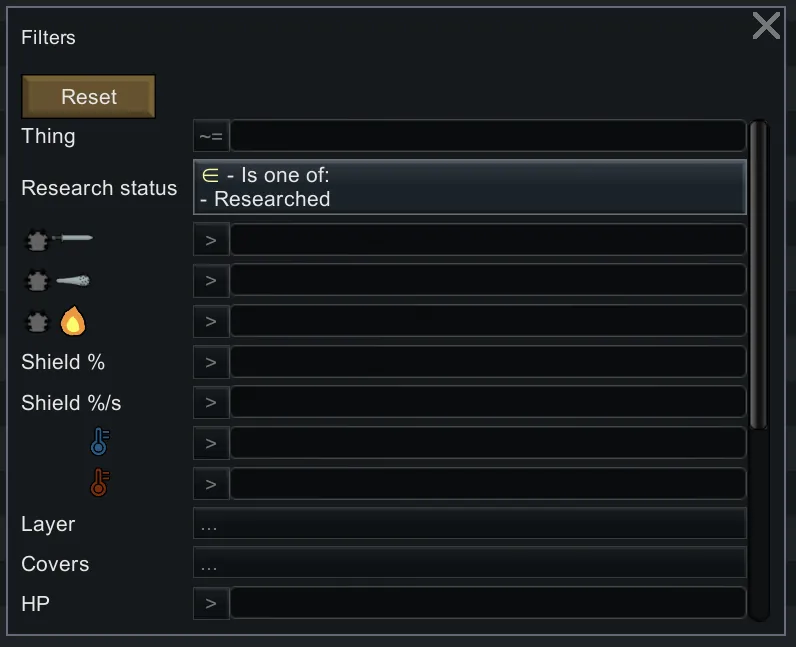Close the Filters window with X
796x647 pixels.
[x=766, y=26]
